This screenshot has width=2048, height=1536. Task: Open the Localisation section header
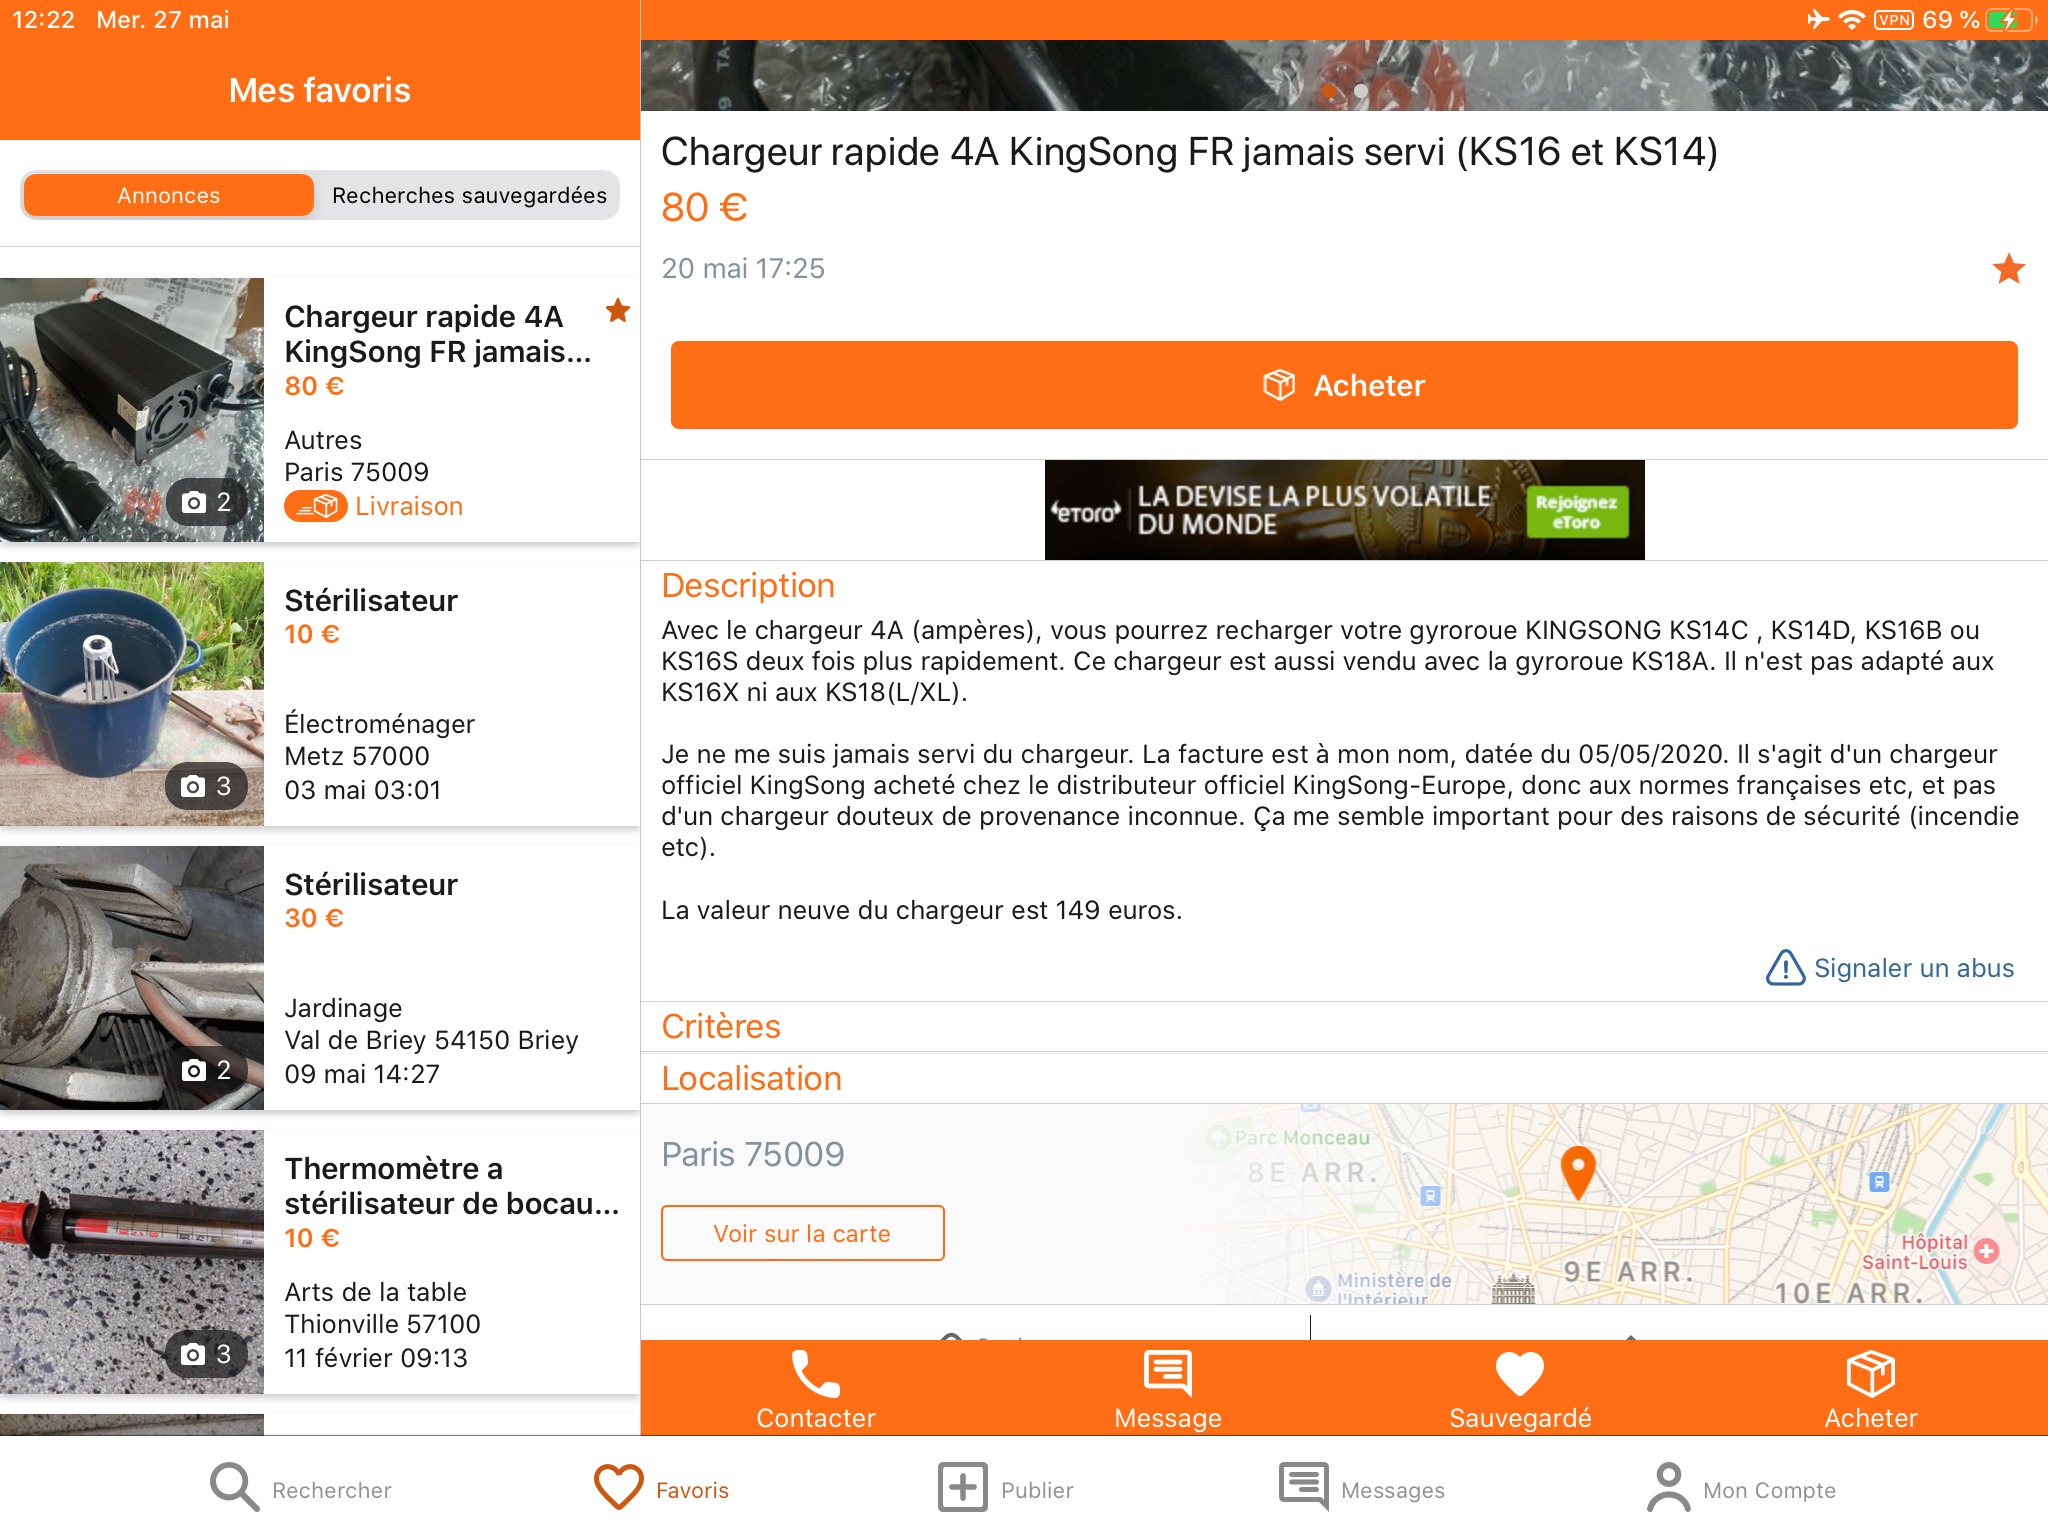click(1344, 1078)
